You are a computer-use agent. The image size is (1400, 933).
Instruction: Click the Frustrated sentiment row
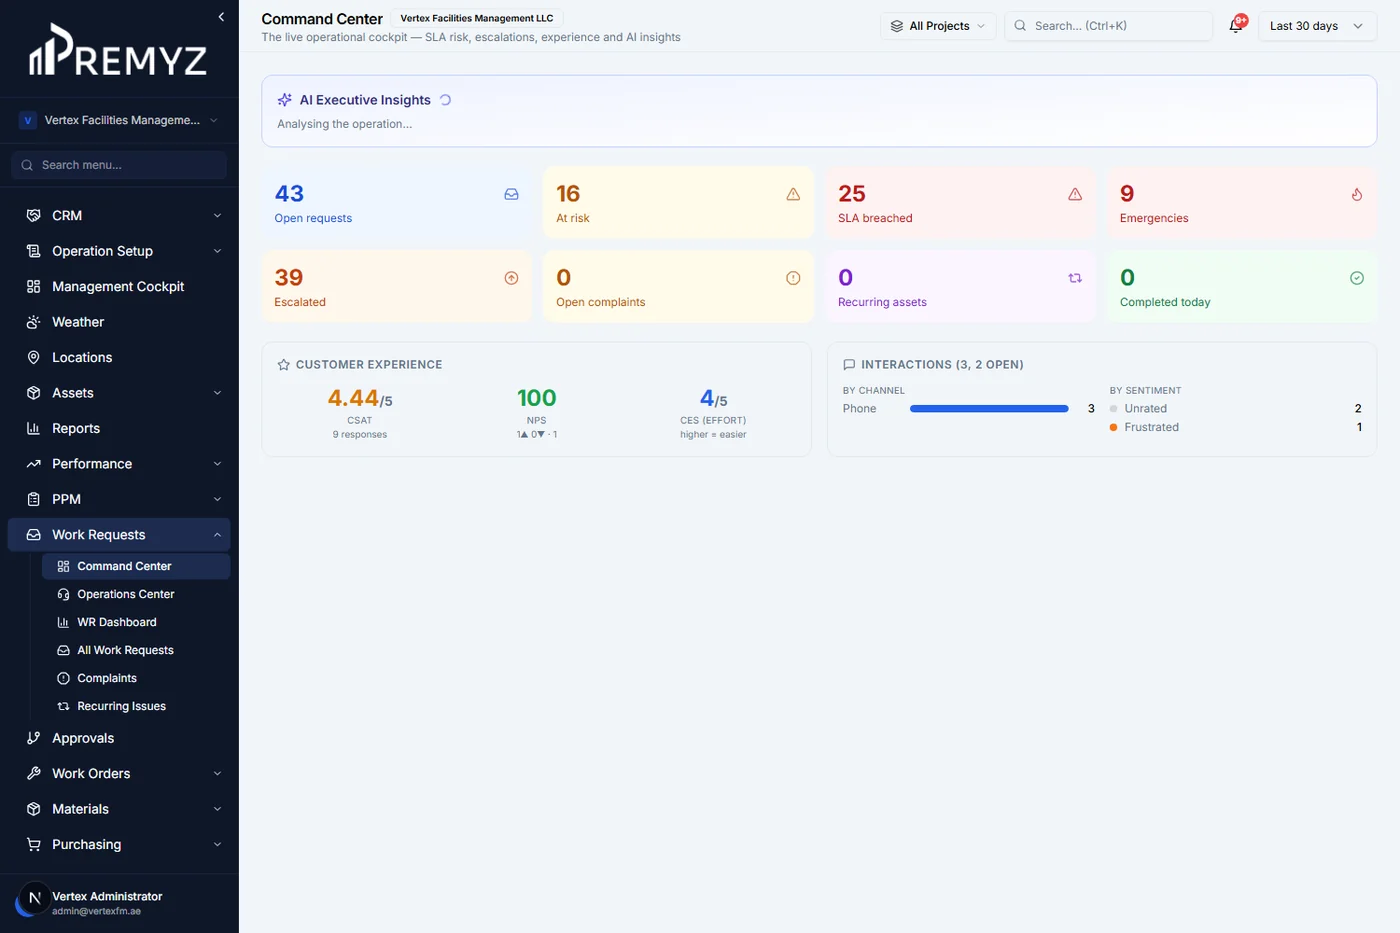(1236, 427)
